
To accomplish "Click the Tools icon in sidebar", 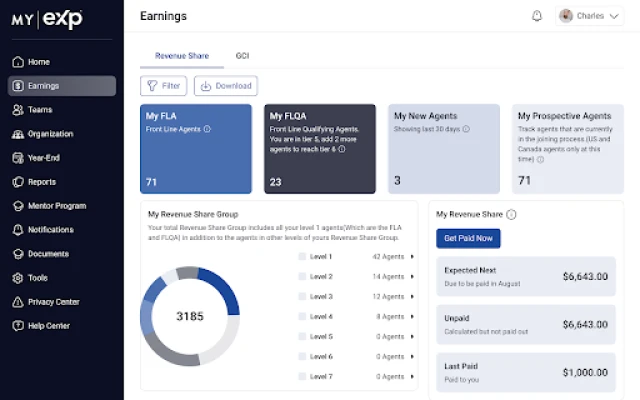I will pos(18,278).
